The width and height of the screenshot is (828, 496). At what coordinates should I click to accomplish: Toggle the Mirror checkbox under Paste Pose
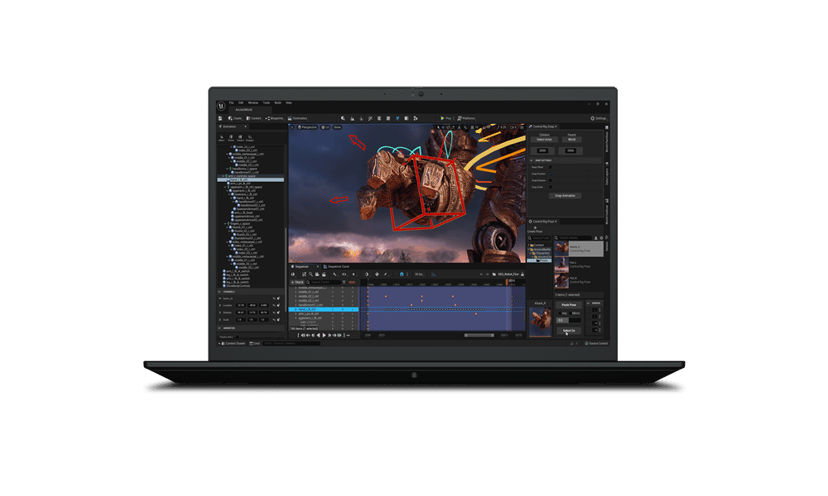[x=570, y=313]
